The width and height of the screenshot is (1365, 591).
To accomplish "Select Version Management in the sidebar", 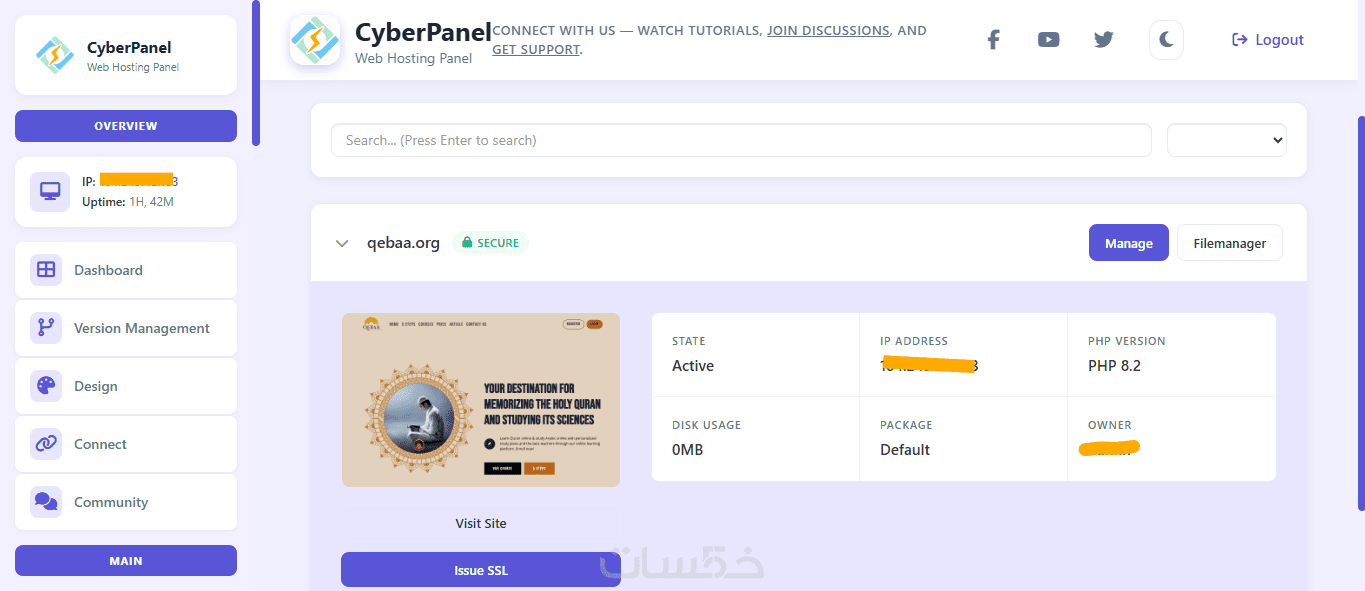I will pos(141,328).
